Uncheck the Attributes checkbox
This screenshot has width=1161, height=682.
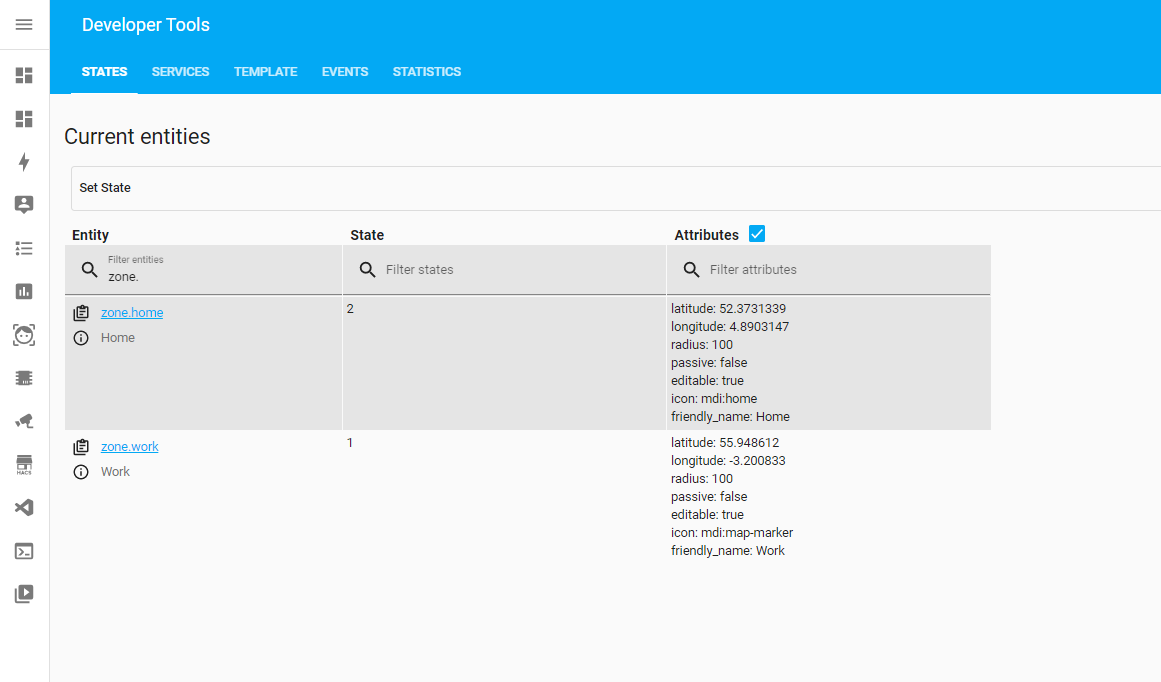757,234
